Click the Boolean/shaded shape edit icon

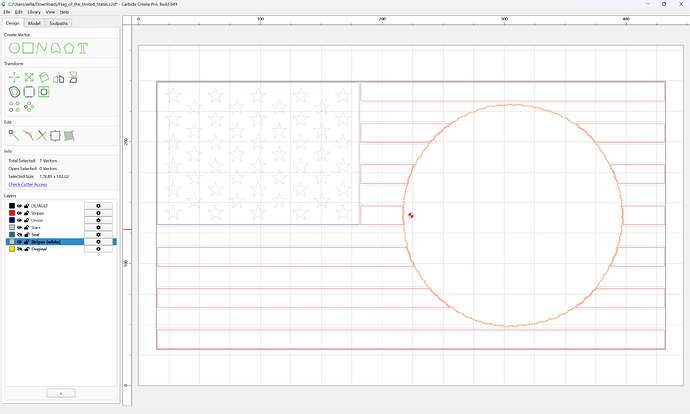pyautogui.click(x=69, y=136)
